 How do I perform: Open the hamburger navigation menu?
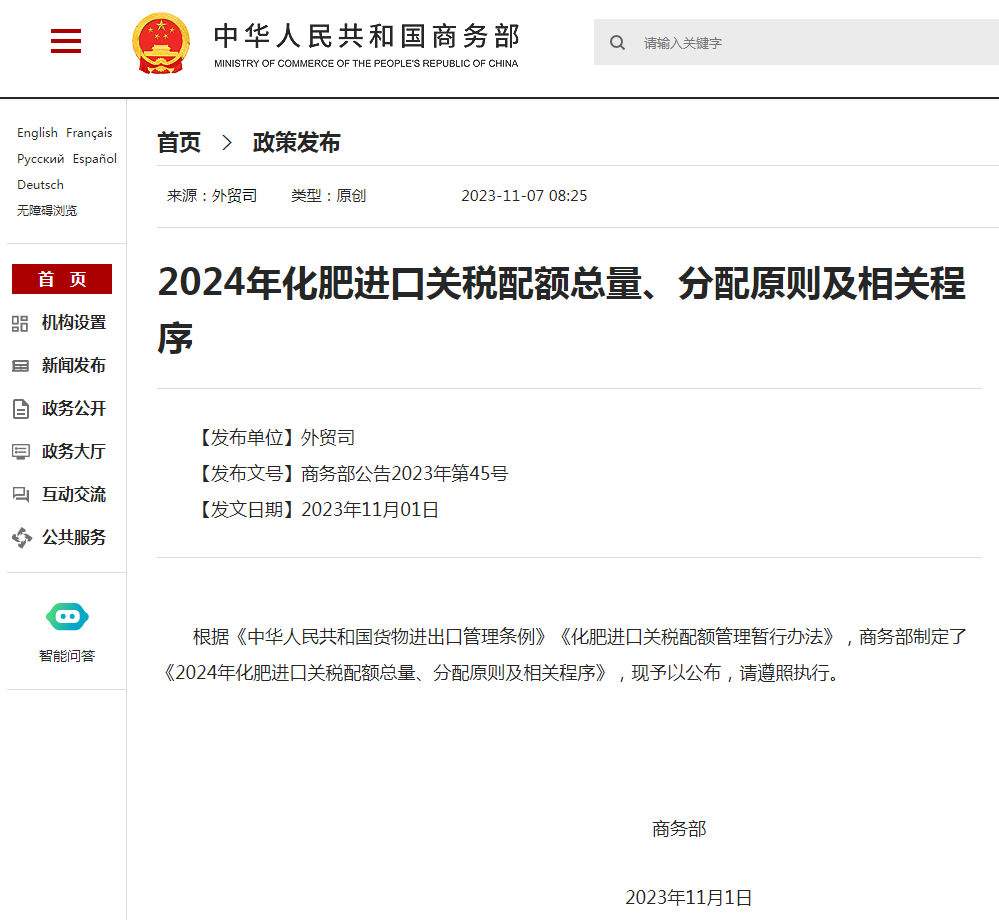click(65, 41)
